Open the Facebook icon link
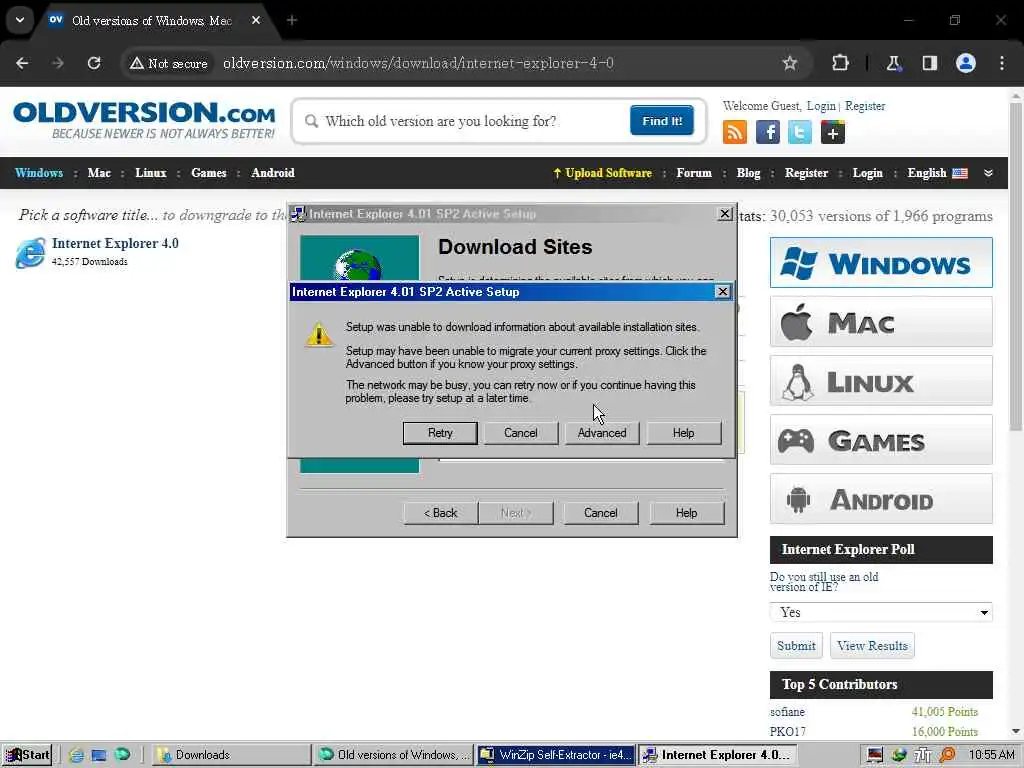The image size is (1024, 768). tap(767, 133)
